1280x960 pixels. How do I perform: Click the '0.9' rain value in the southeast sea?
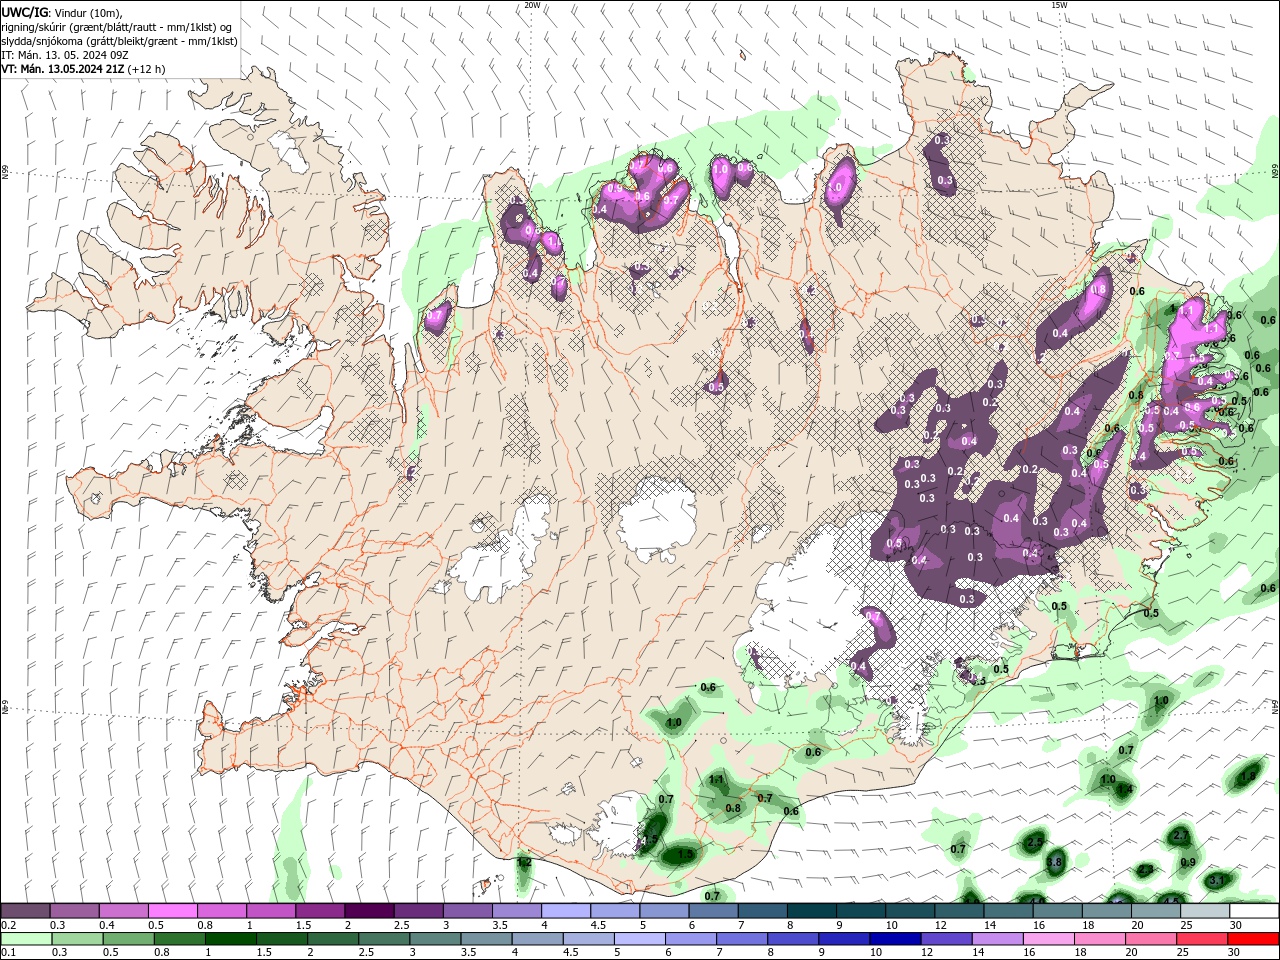coord(1188,862)
